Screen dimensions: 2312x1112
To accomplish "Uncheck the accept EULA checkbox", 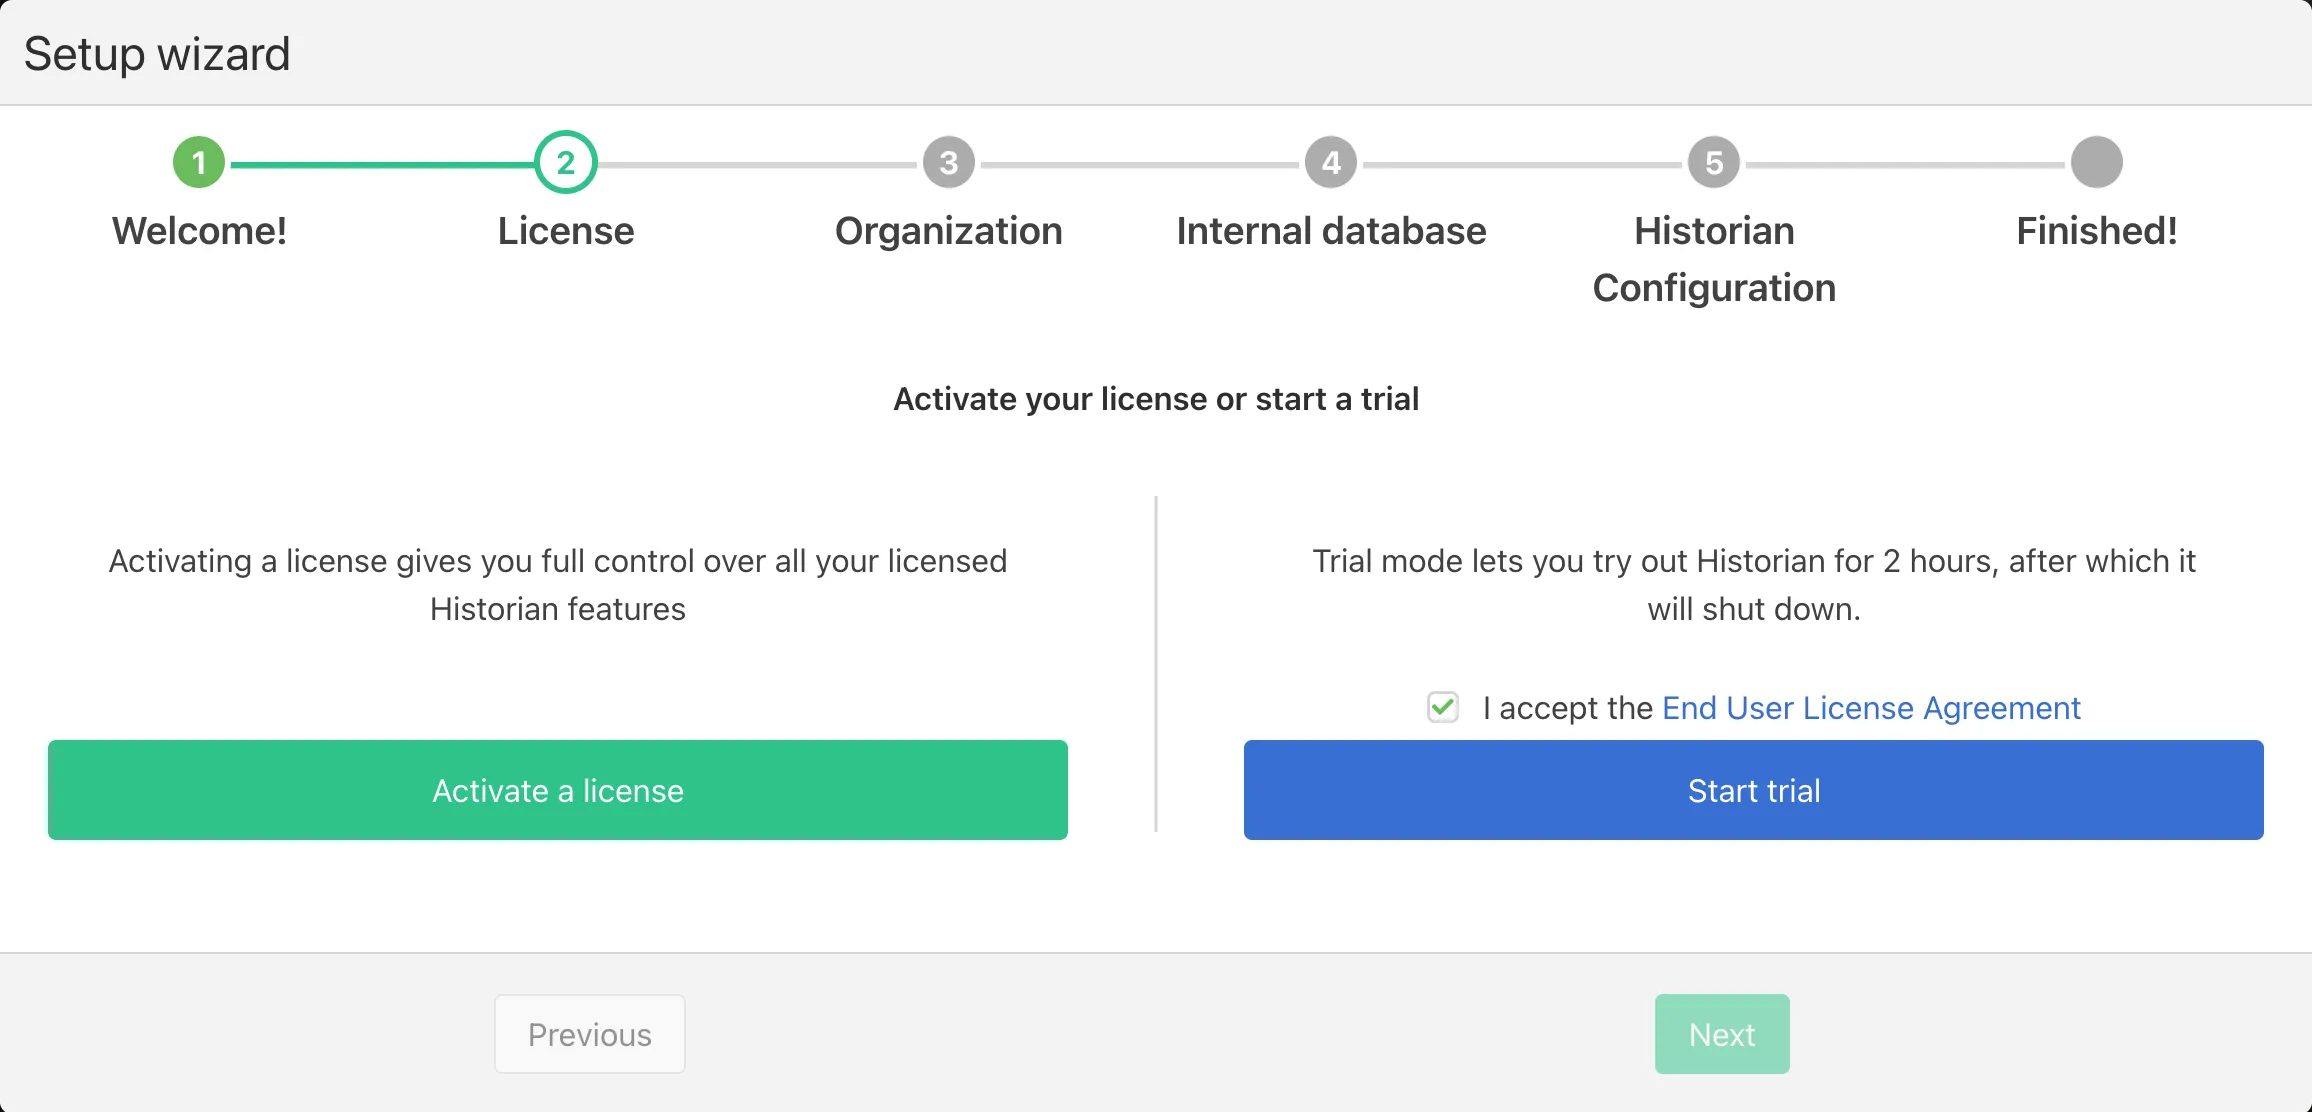I will [x=1443, y=708].
